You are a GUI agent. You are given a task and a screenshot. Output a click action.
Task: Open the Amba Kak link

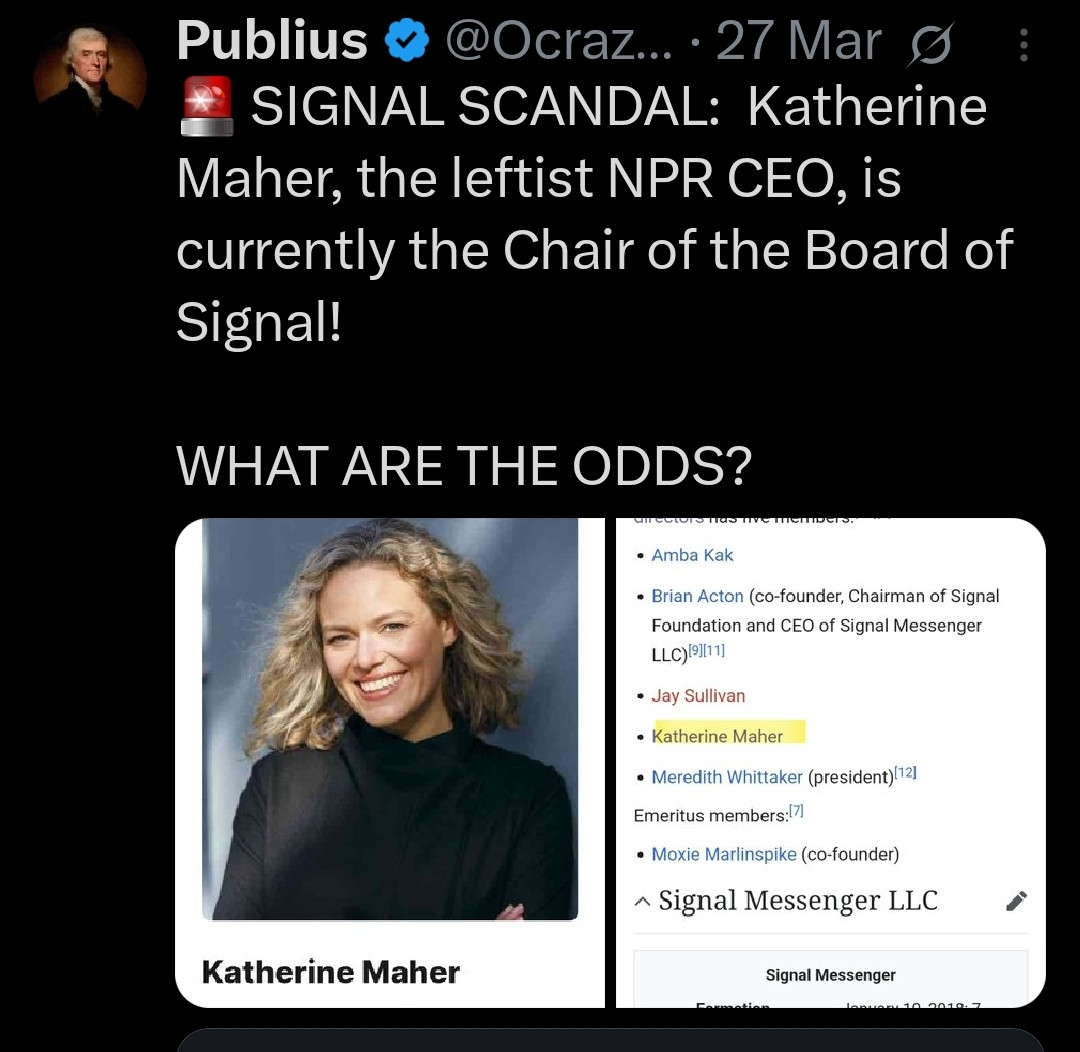pyautogui.click(x=692, y=555)
